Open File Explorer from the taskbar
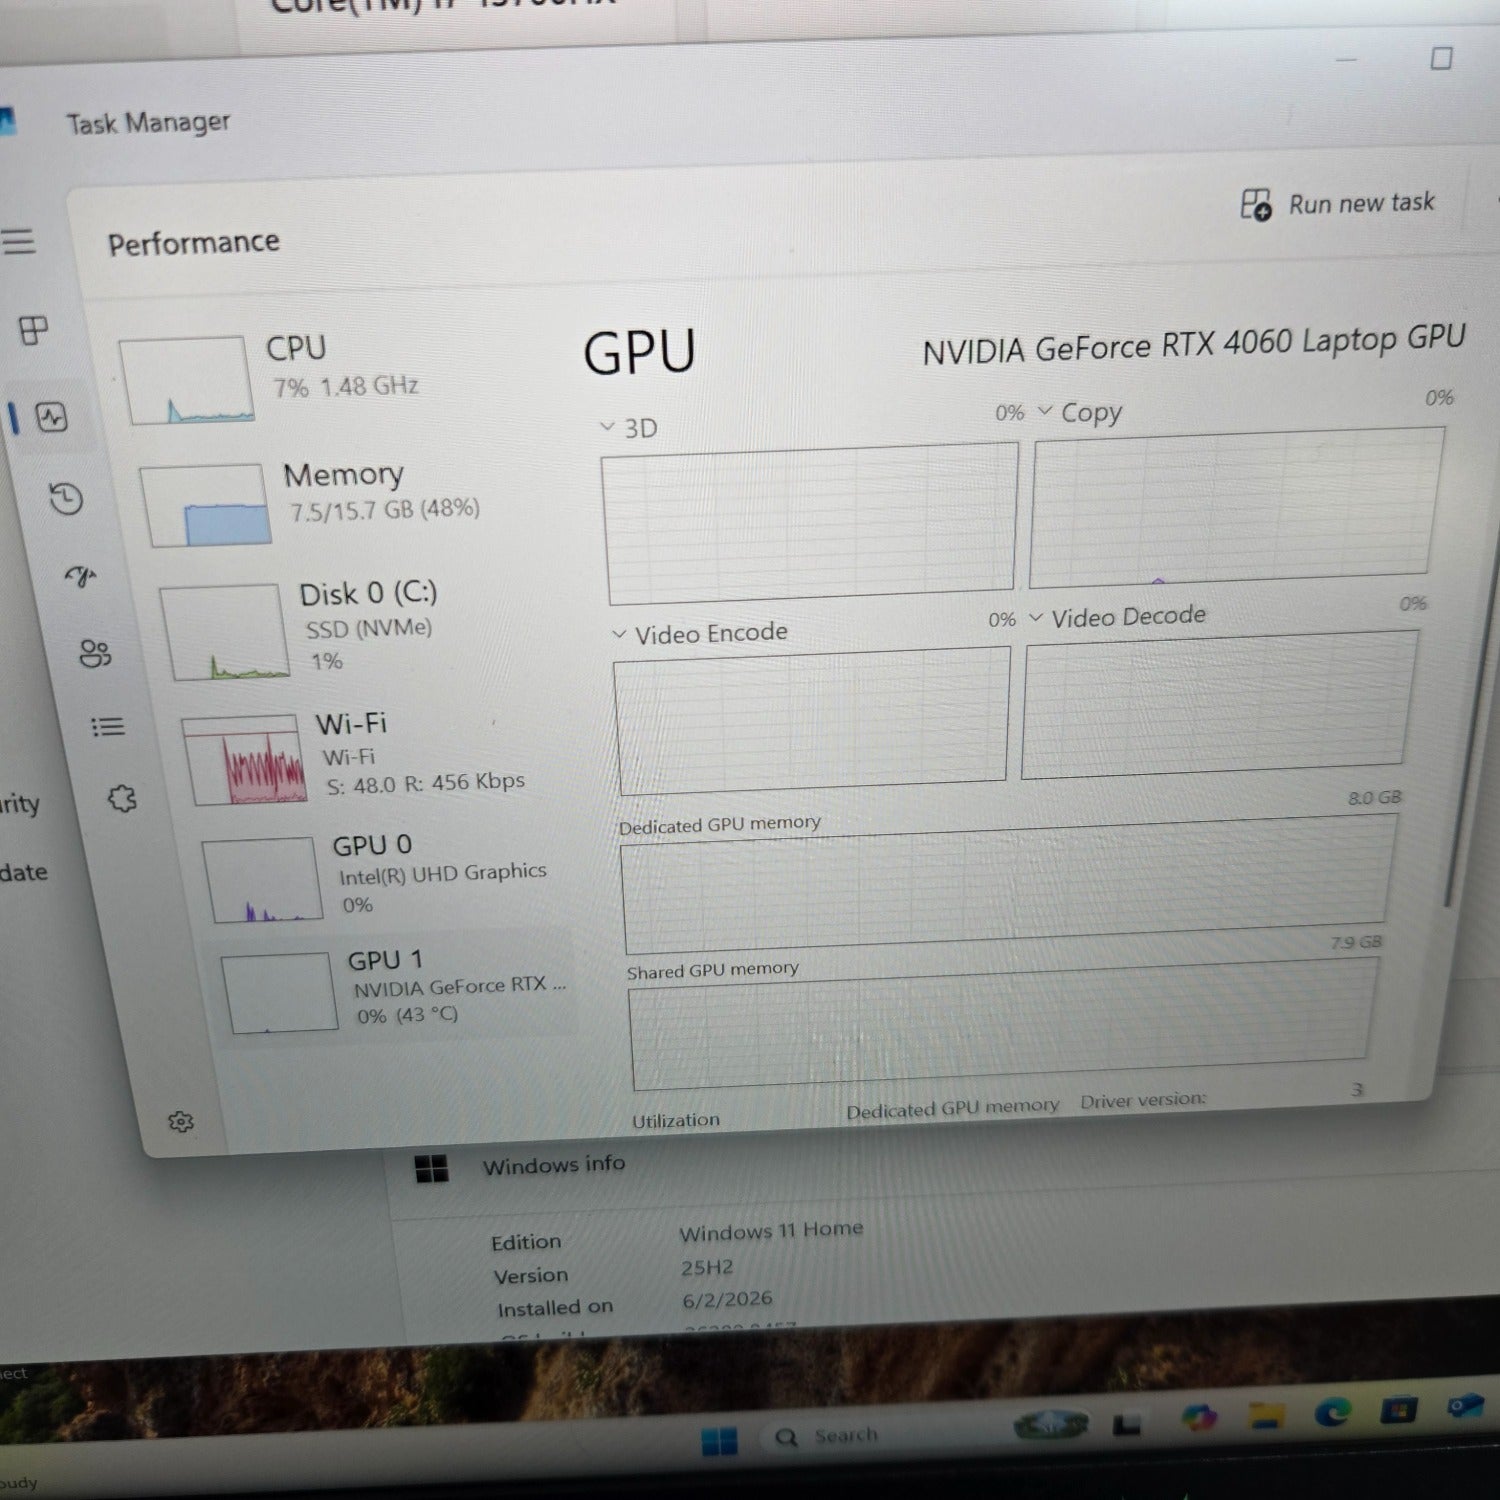This screenshot has height=1500, width=1500. (x=1265, y=1414)
